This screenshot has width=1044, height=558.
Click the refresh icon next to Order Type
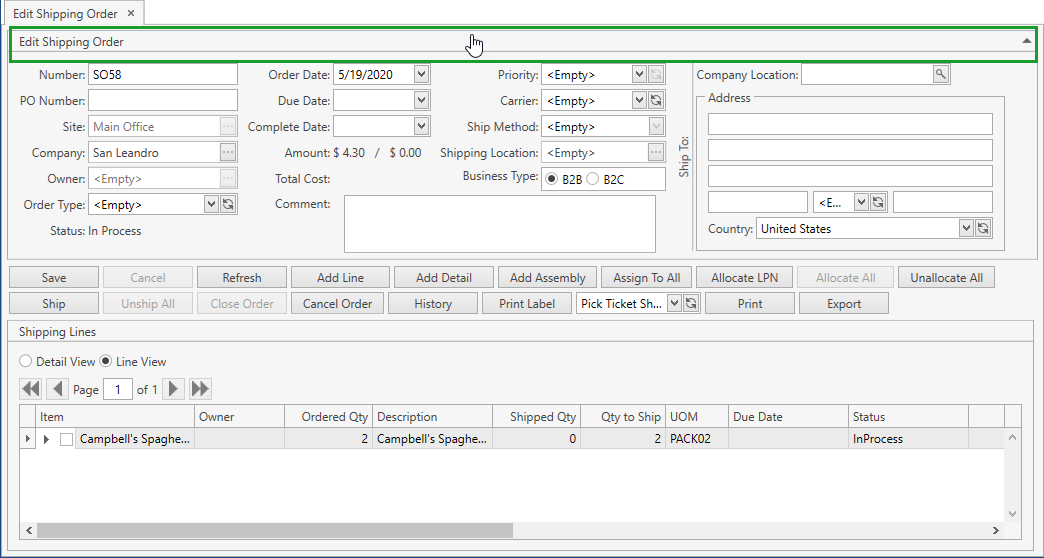coord(228,204)
